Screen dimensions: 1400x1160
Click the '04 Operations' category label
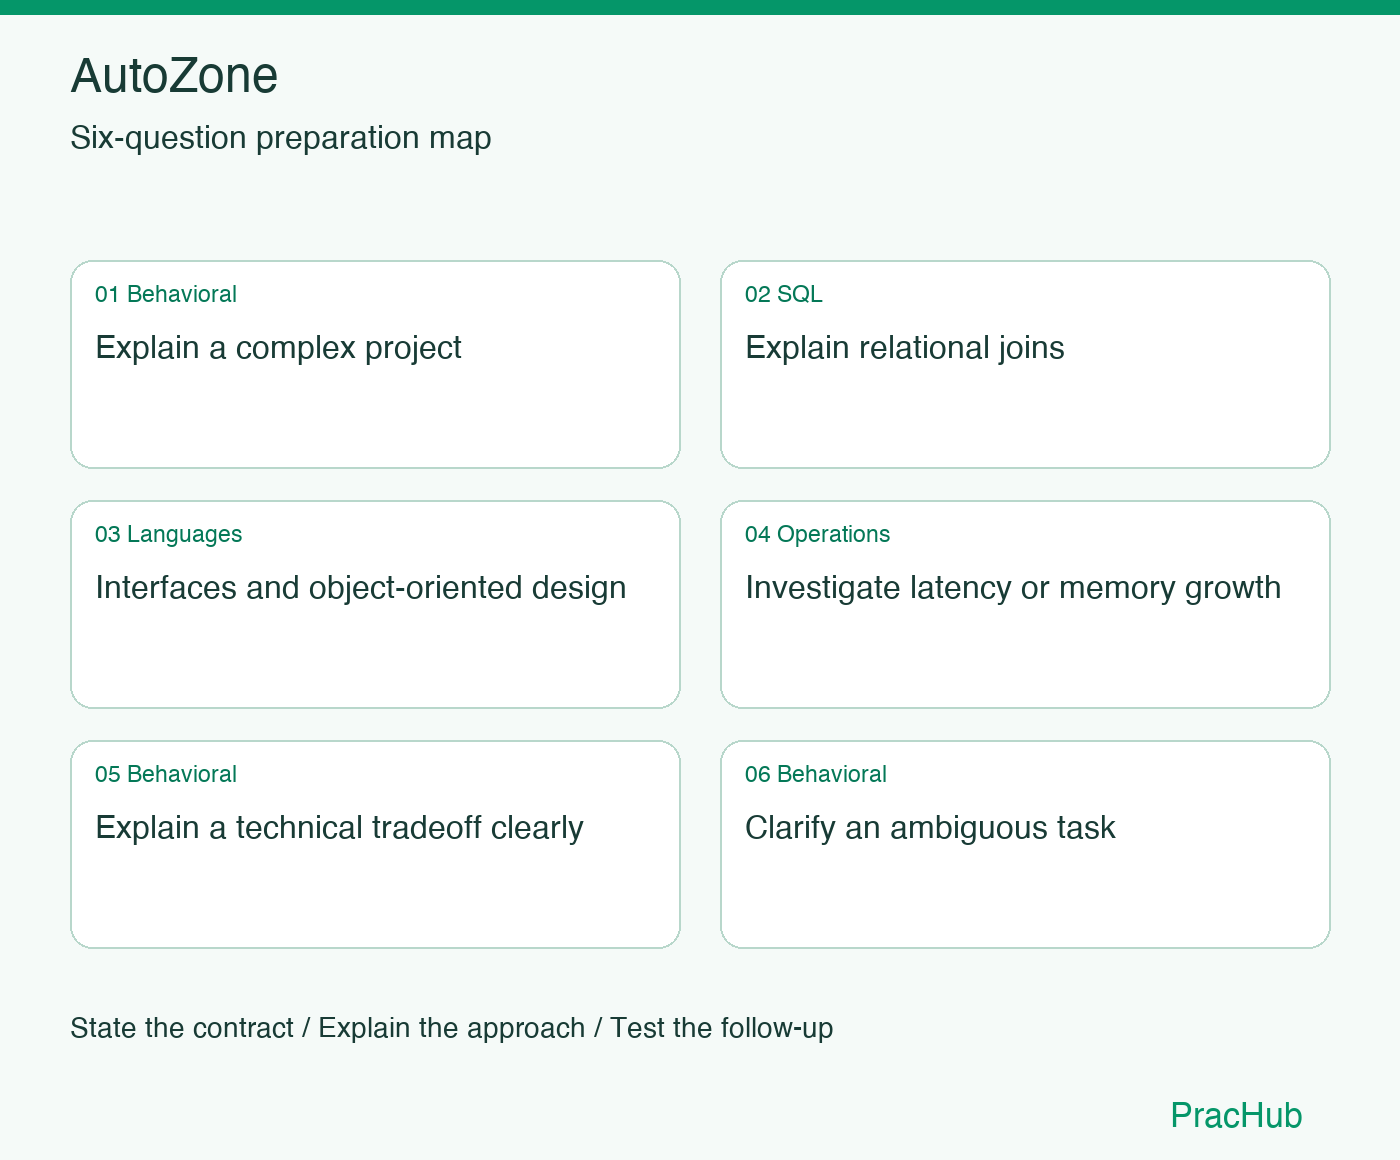[x=817, y=534]
